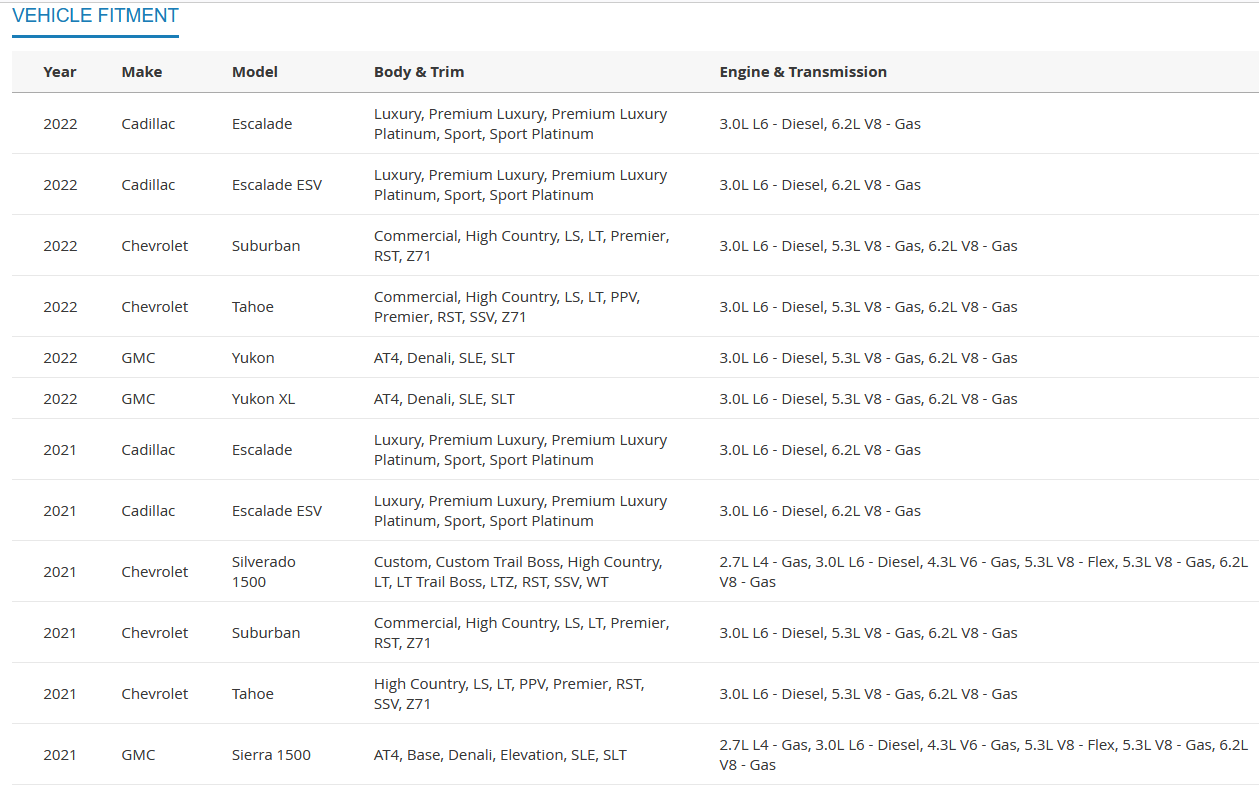Screen dimensions: 1259x786
Task: Click the Model column header
Action: click(255, 72)
